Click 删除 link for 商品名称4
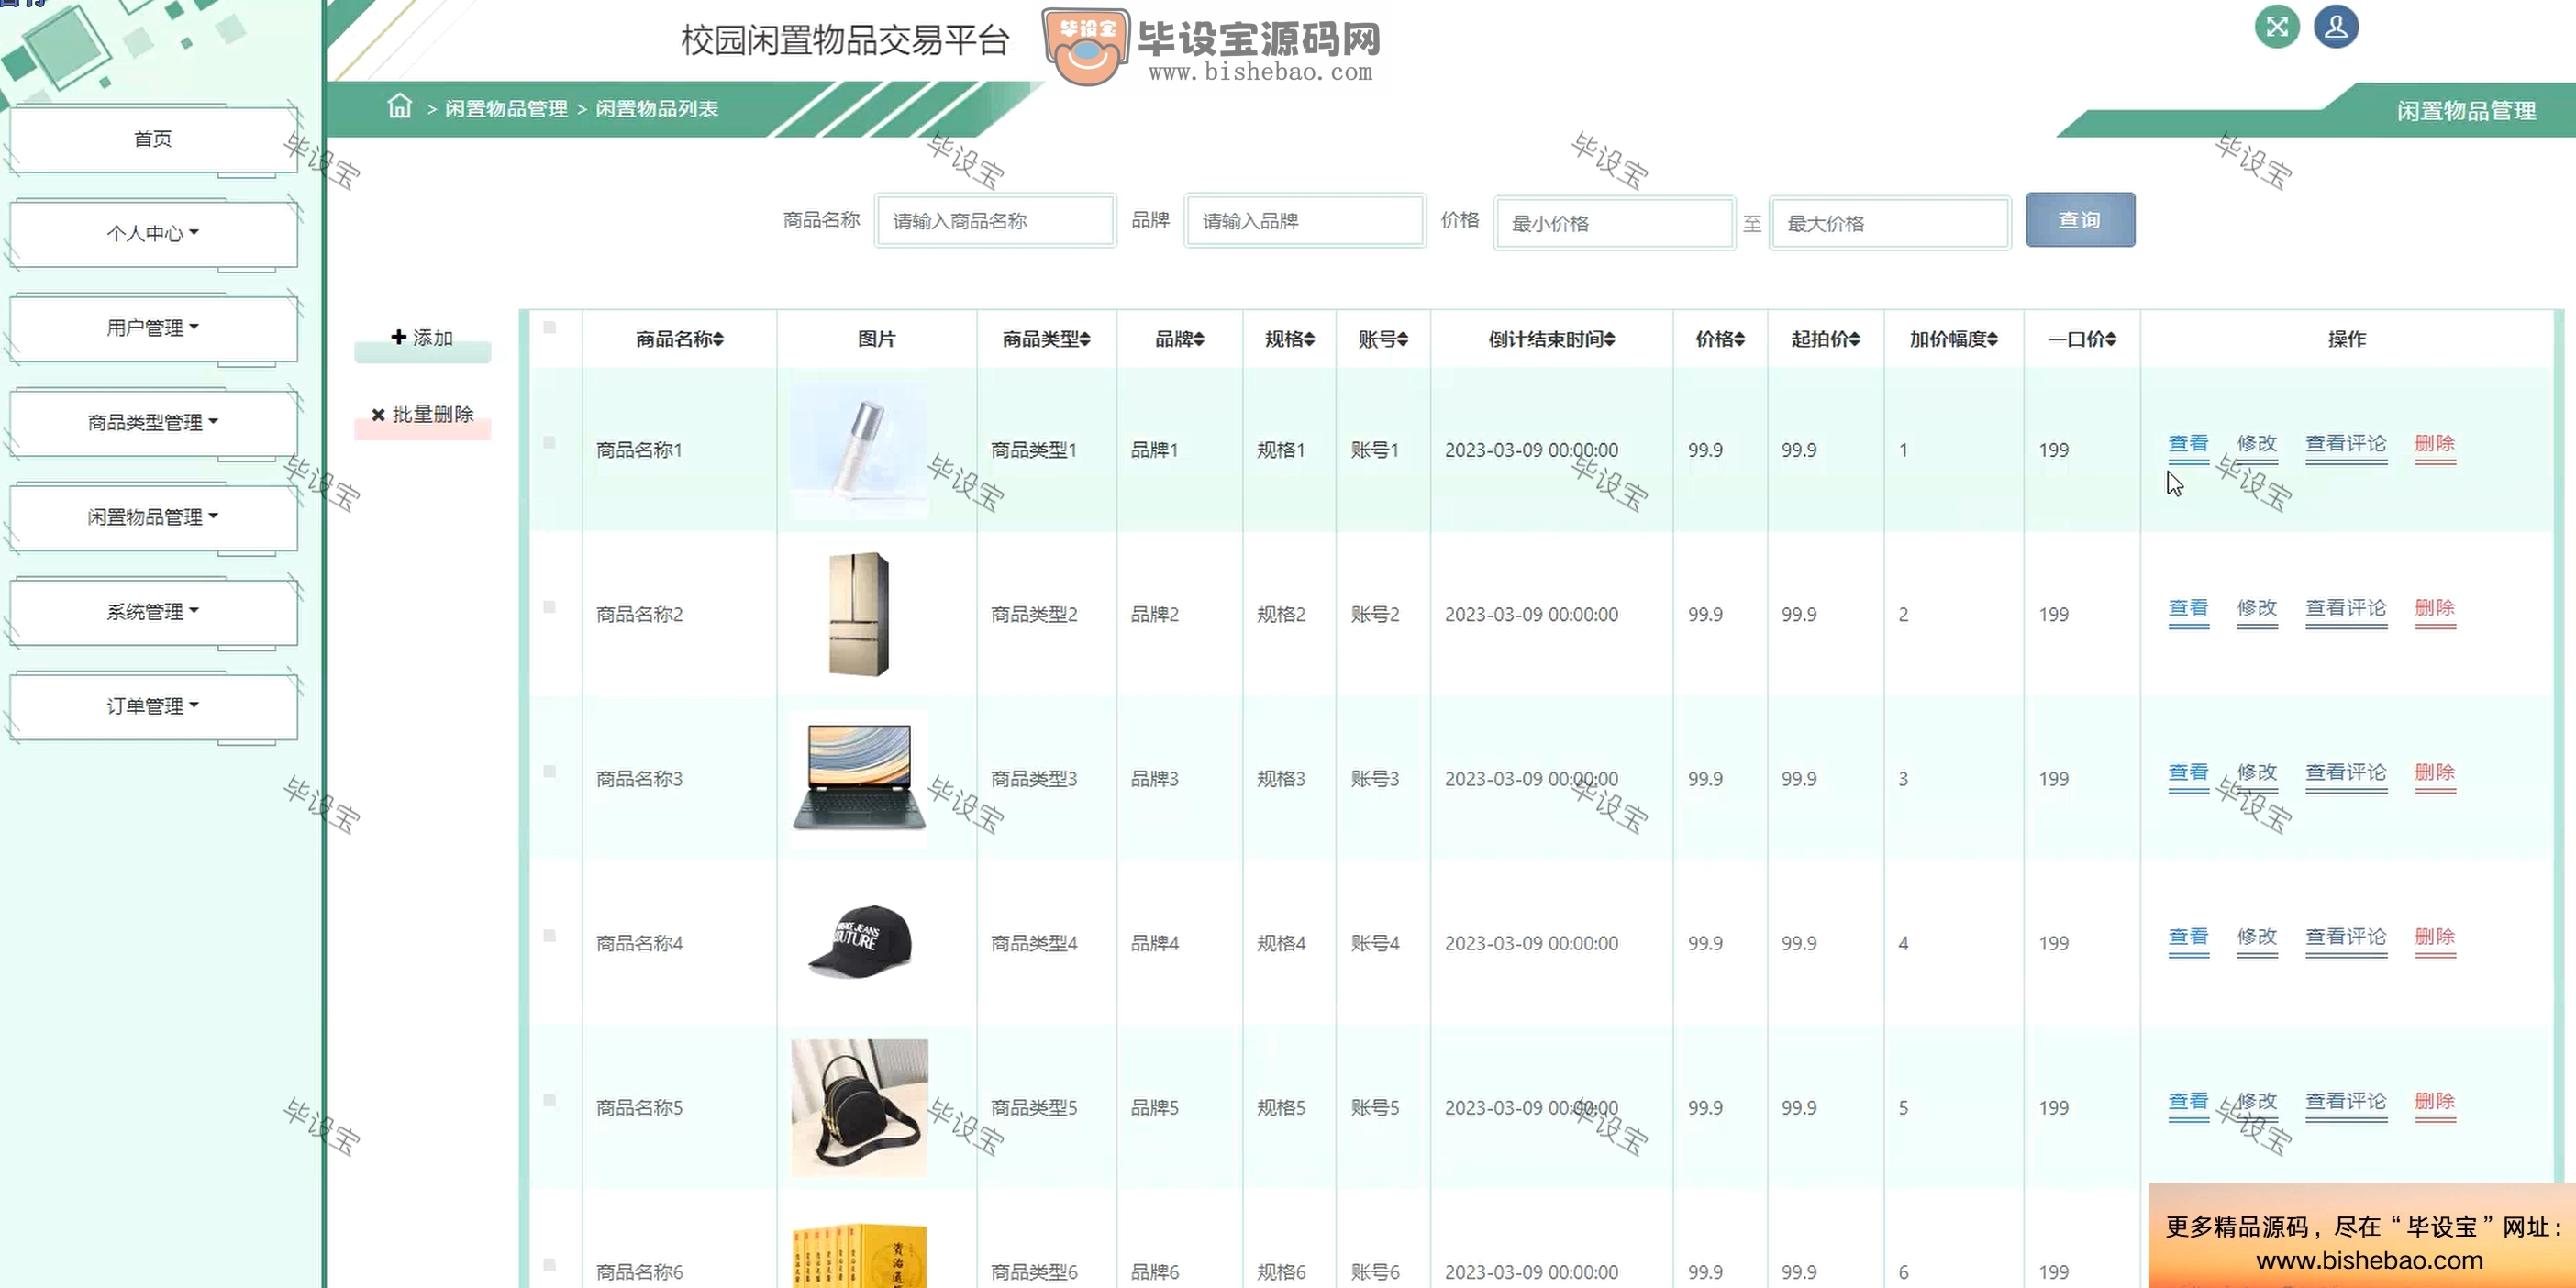 coord(2435,938)
